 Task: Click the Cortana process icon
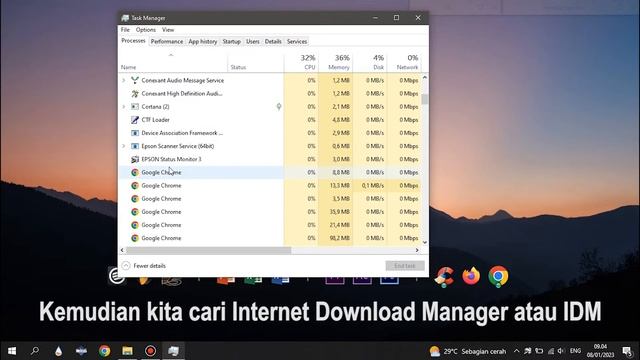[x=135, y=107]
